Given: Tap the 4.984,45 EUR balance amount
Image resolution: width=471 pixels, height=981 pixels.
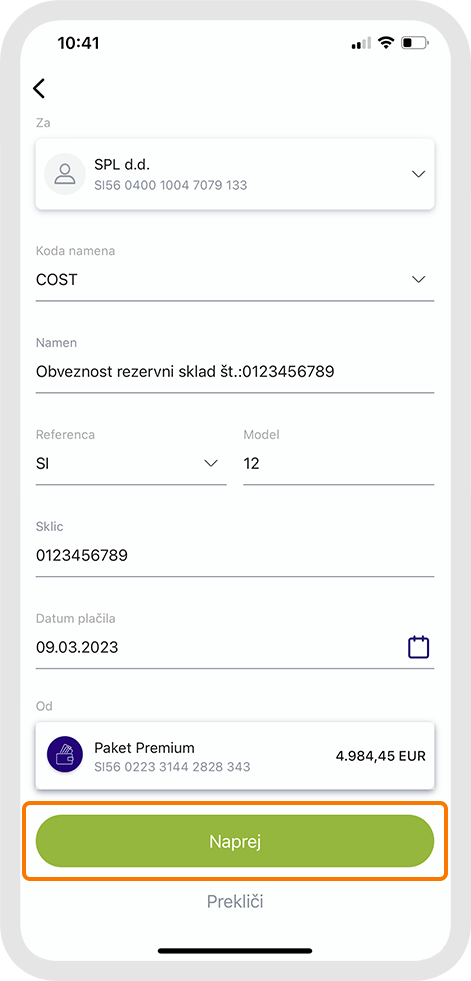Looking at the screenshot, I should [x=381, y=756].
